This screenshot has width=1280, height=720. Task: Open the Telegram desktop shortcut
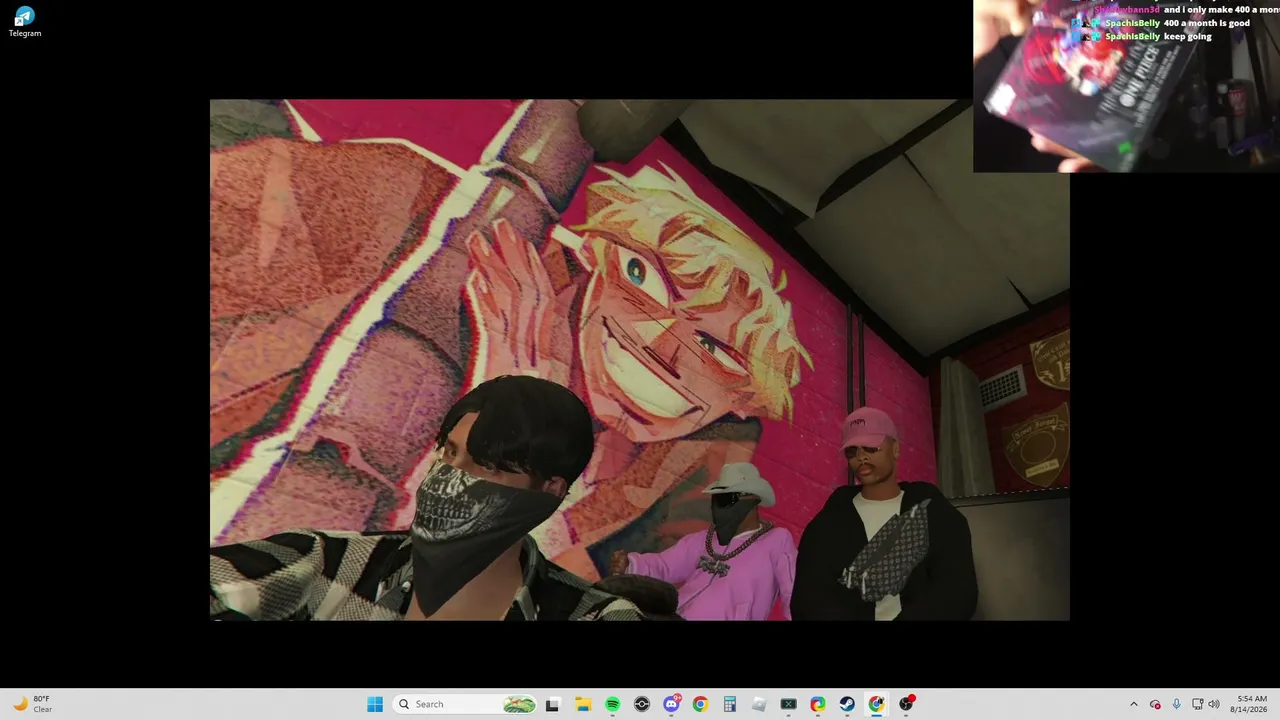point(25,22)
